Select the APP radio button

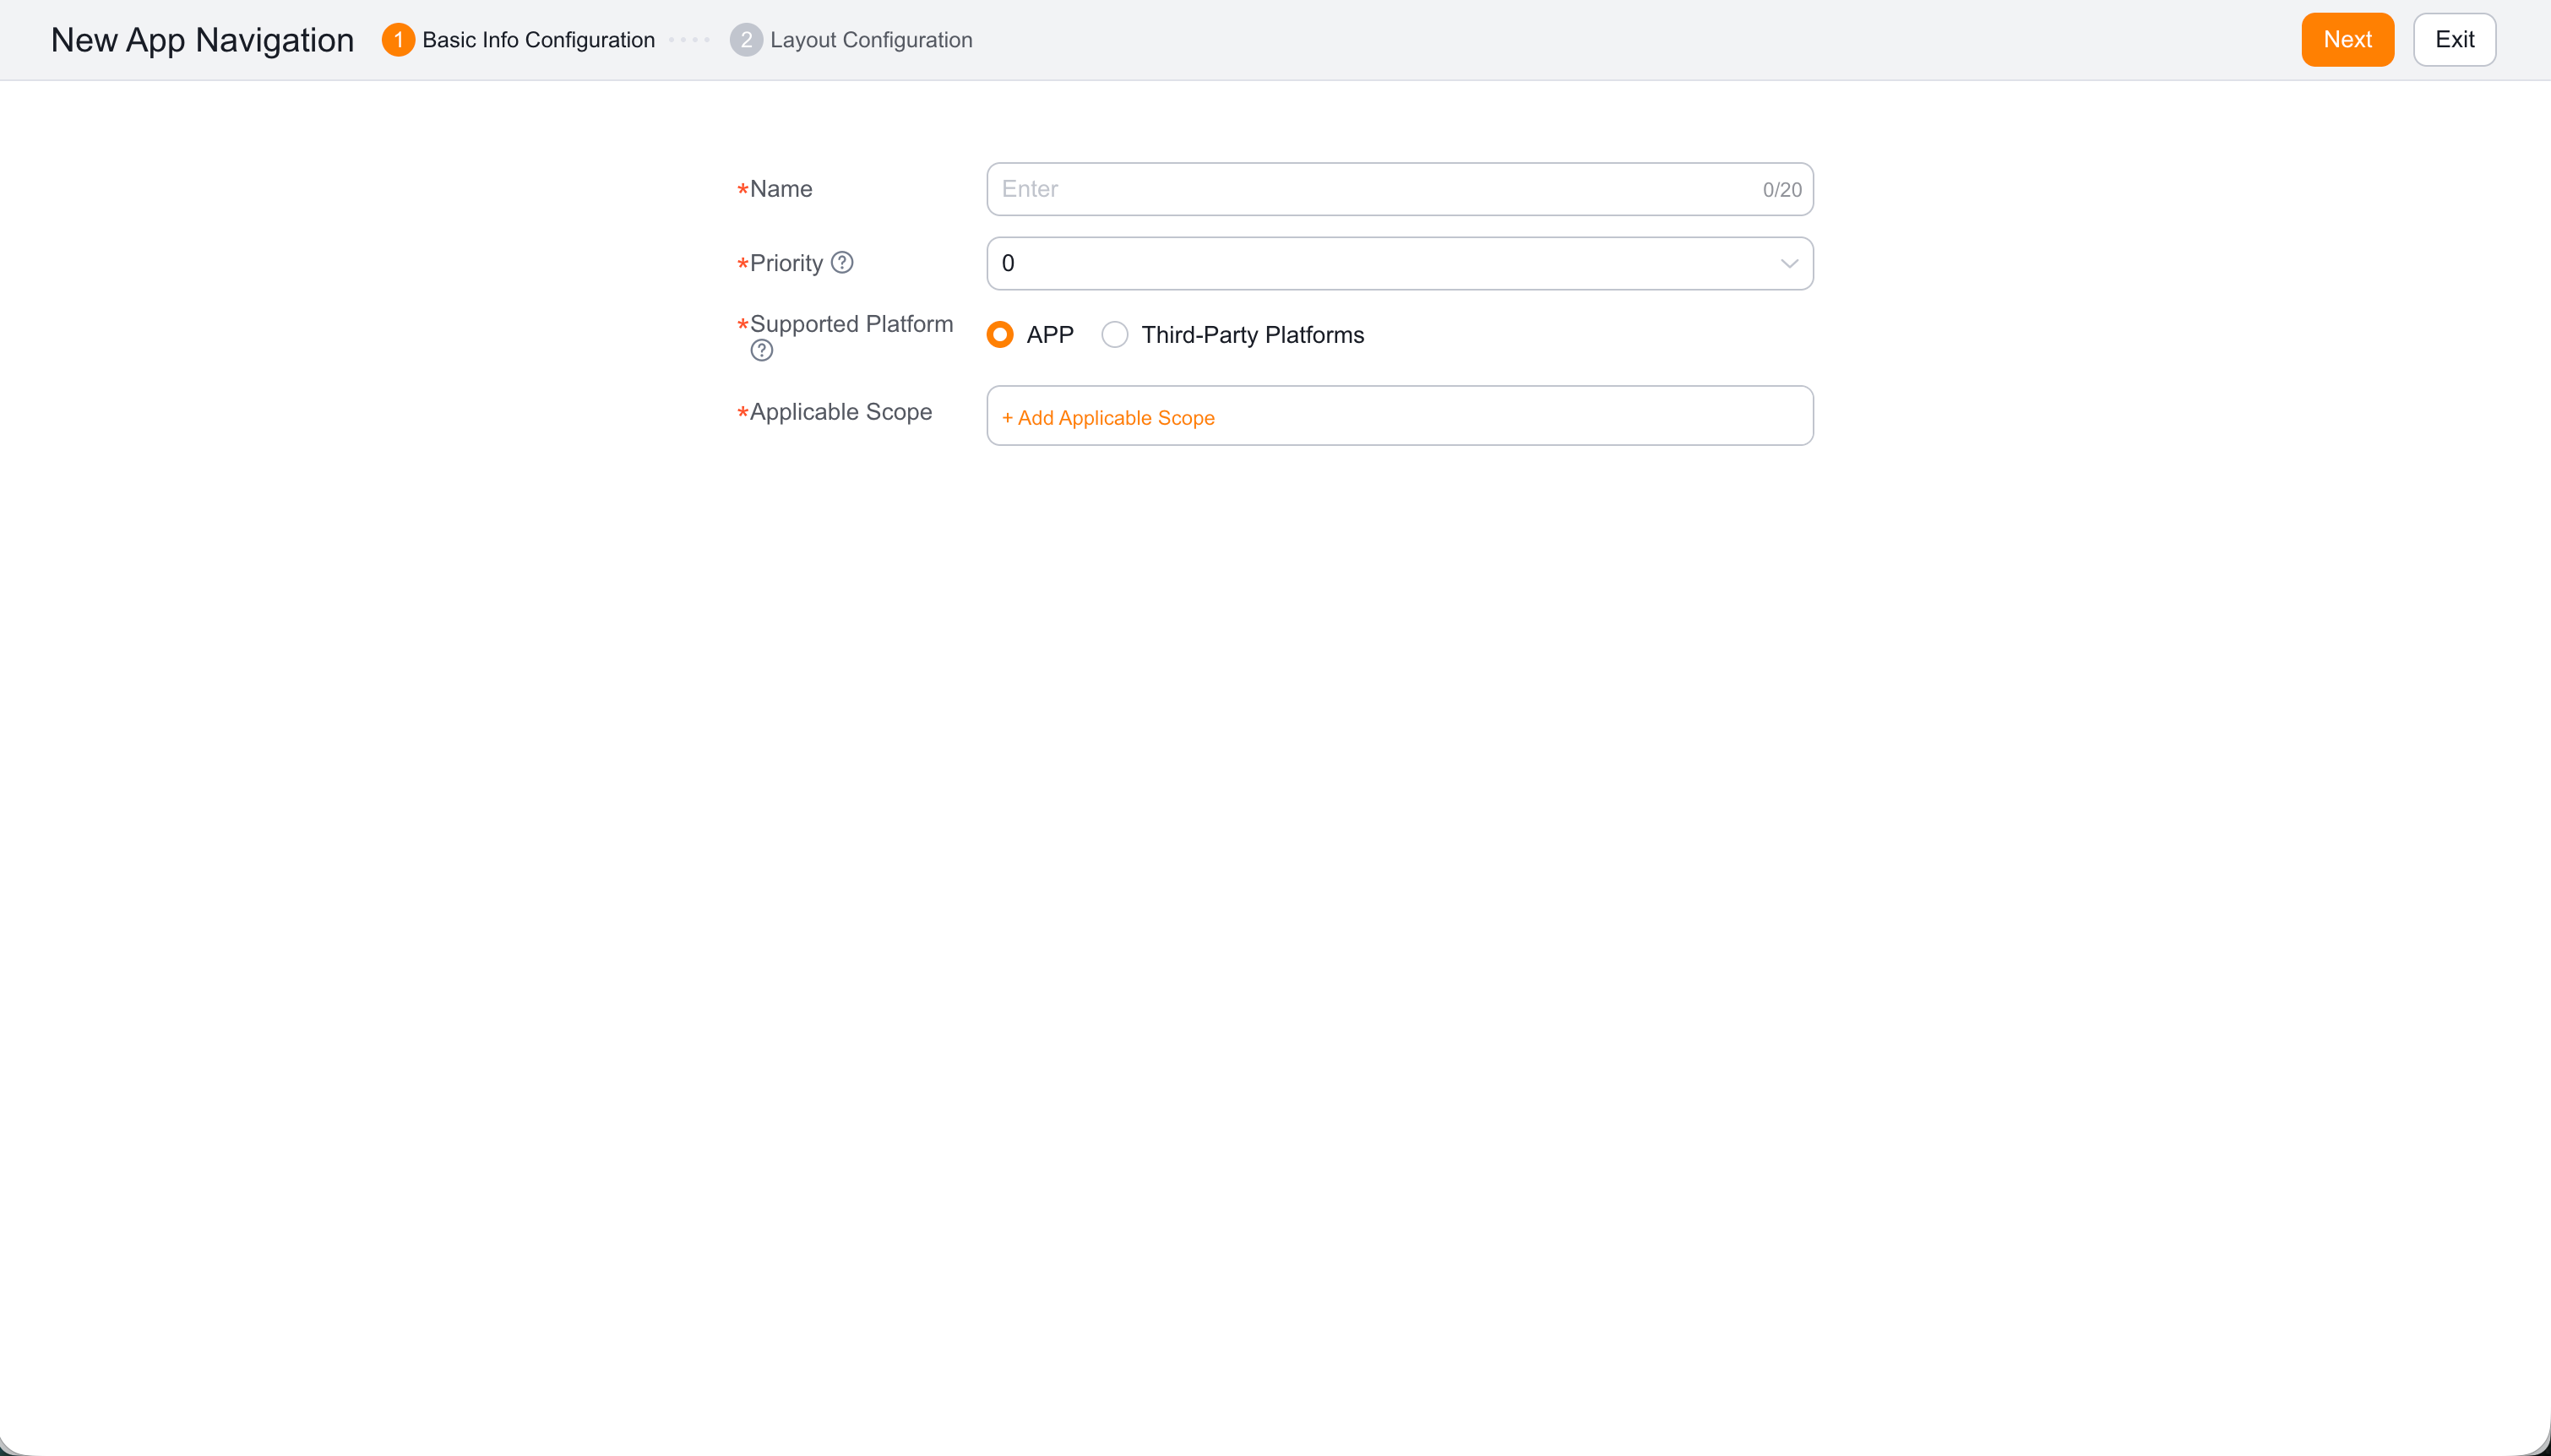click(1000, 335)
